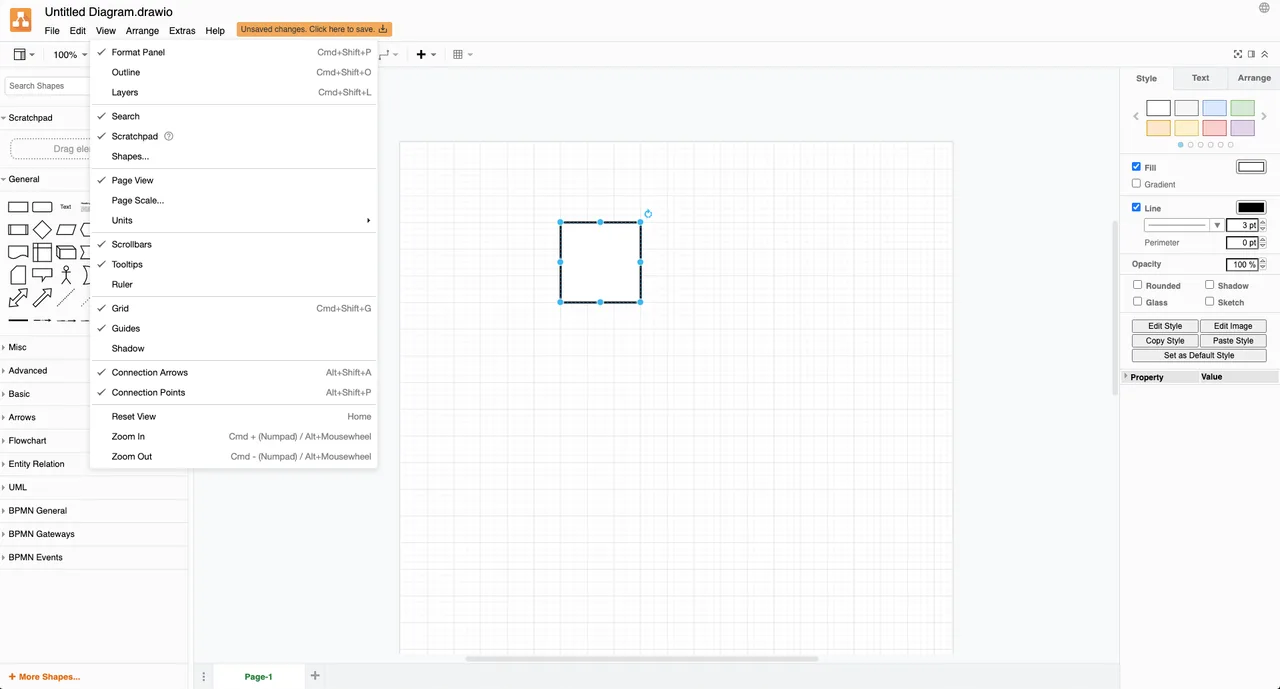Viewport: 1280px width, 689px height.
Task: Click the collapse chevrons icon at top right
Action: pos(1264,54)
